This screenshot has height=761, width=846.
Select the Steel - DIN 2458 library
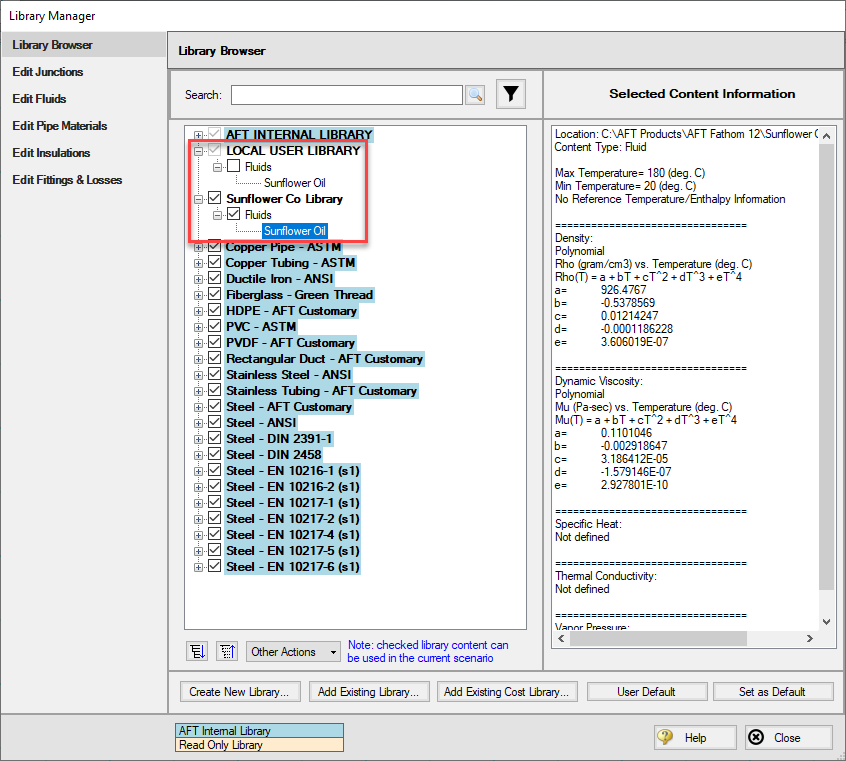click(x=274, y=455)
